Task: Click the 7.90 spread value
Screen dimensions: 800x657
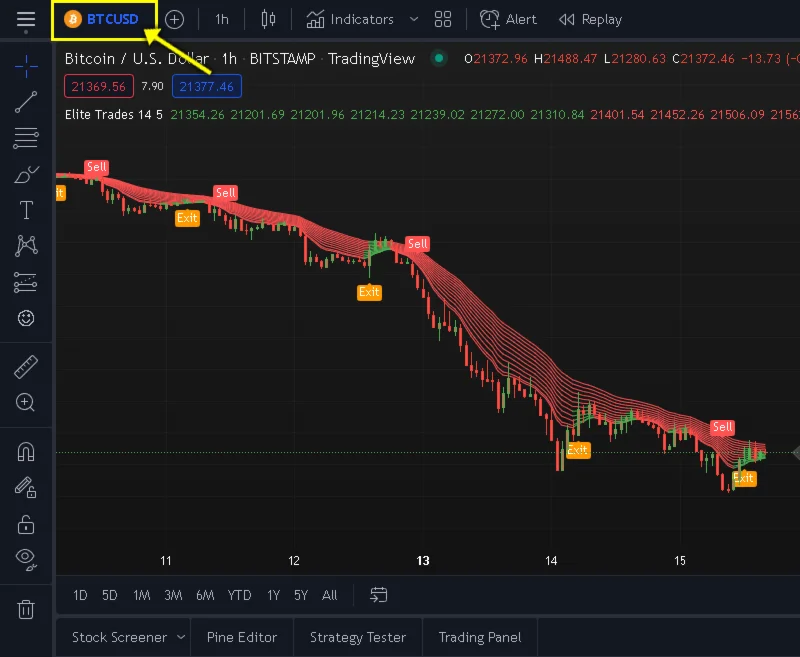Action: [x=153, y=86]
